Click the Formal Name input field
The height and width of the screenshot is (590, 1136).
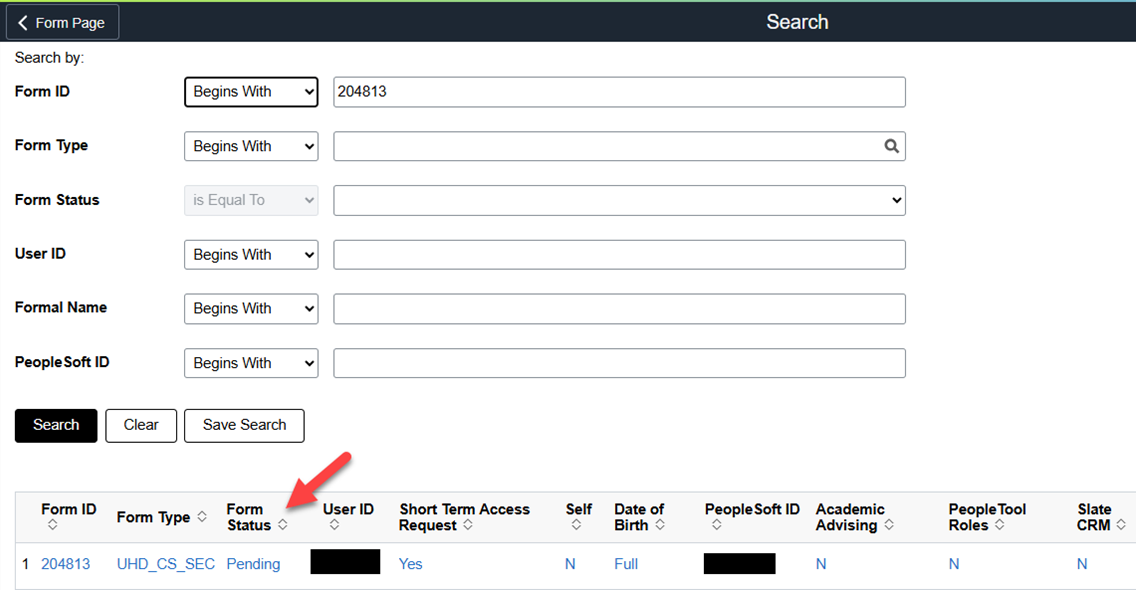tap(619, 309)
